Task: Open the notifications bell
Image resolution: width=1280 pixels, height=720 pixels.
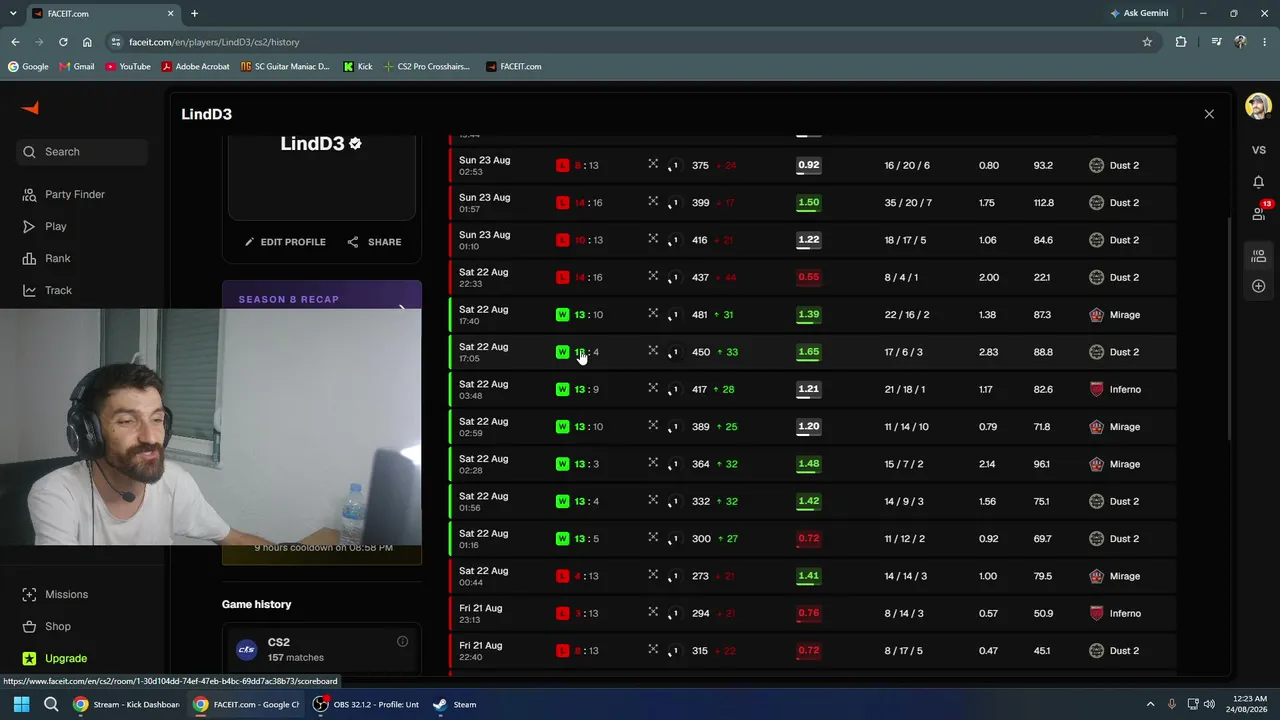Action: (1259, 182)
